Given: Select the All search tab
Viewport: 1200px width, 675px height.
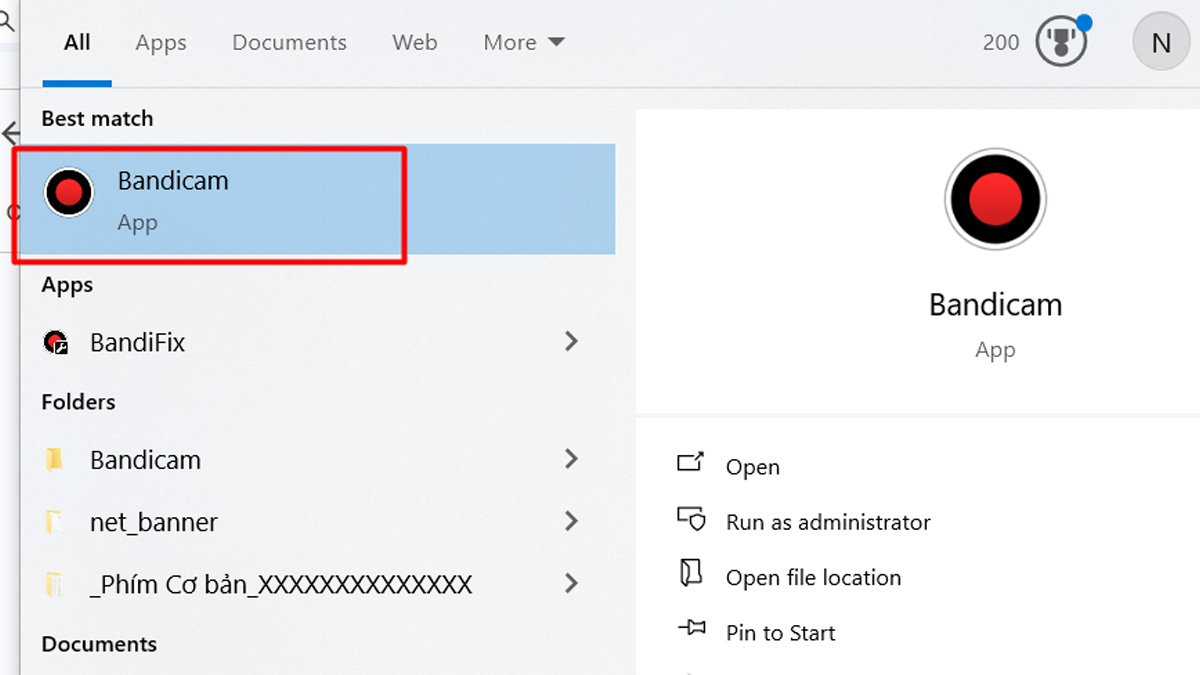Looking at the screenshot, I should [x=77, y=42].
